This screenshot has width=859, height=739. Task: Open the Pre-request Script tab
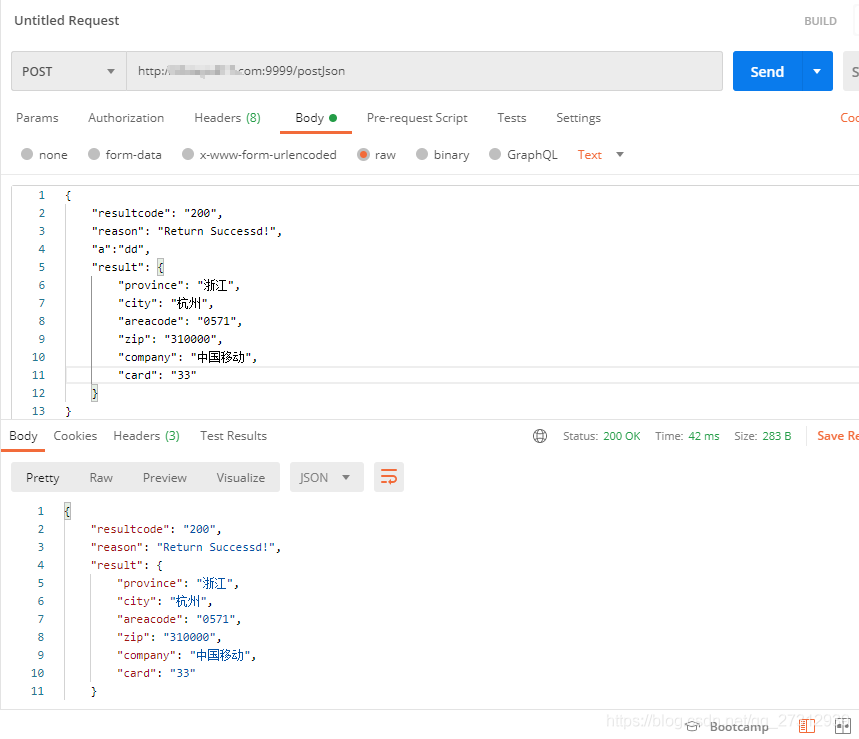[x=417, y=118]
